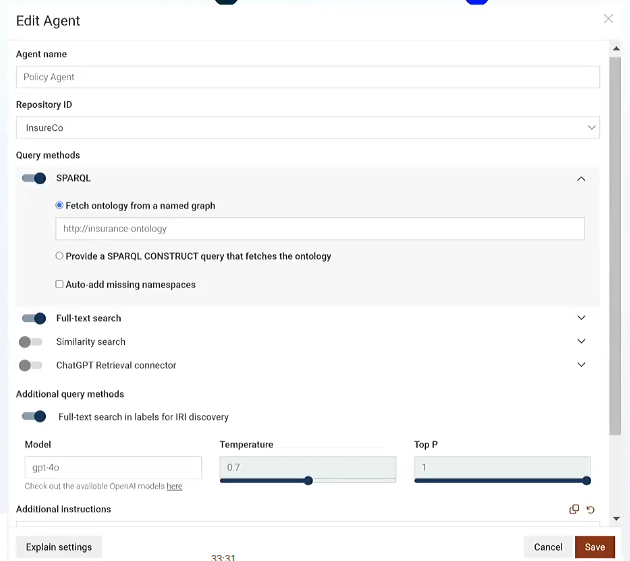Click the 'Additional query methods' heading
Screen dimensions: 630x561
pos(70,394)
